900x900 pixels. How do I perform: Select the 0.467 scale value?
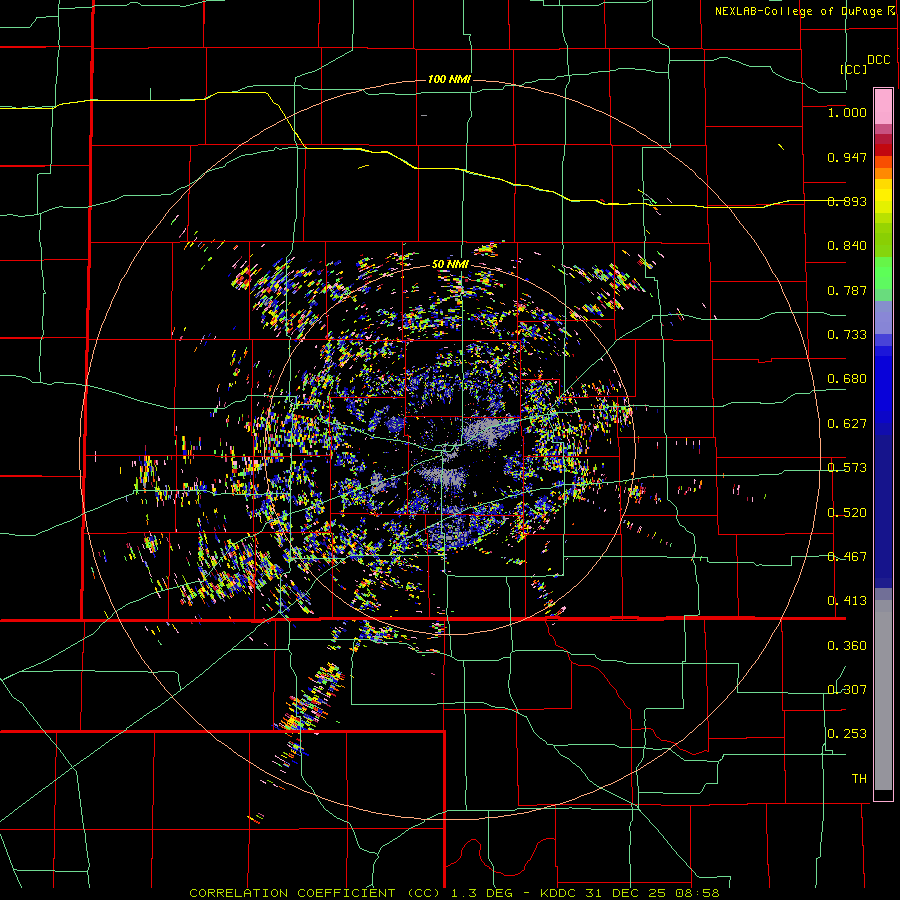[847, 557]
